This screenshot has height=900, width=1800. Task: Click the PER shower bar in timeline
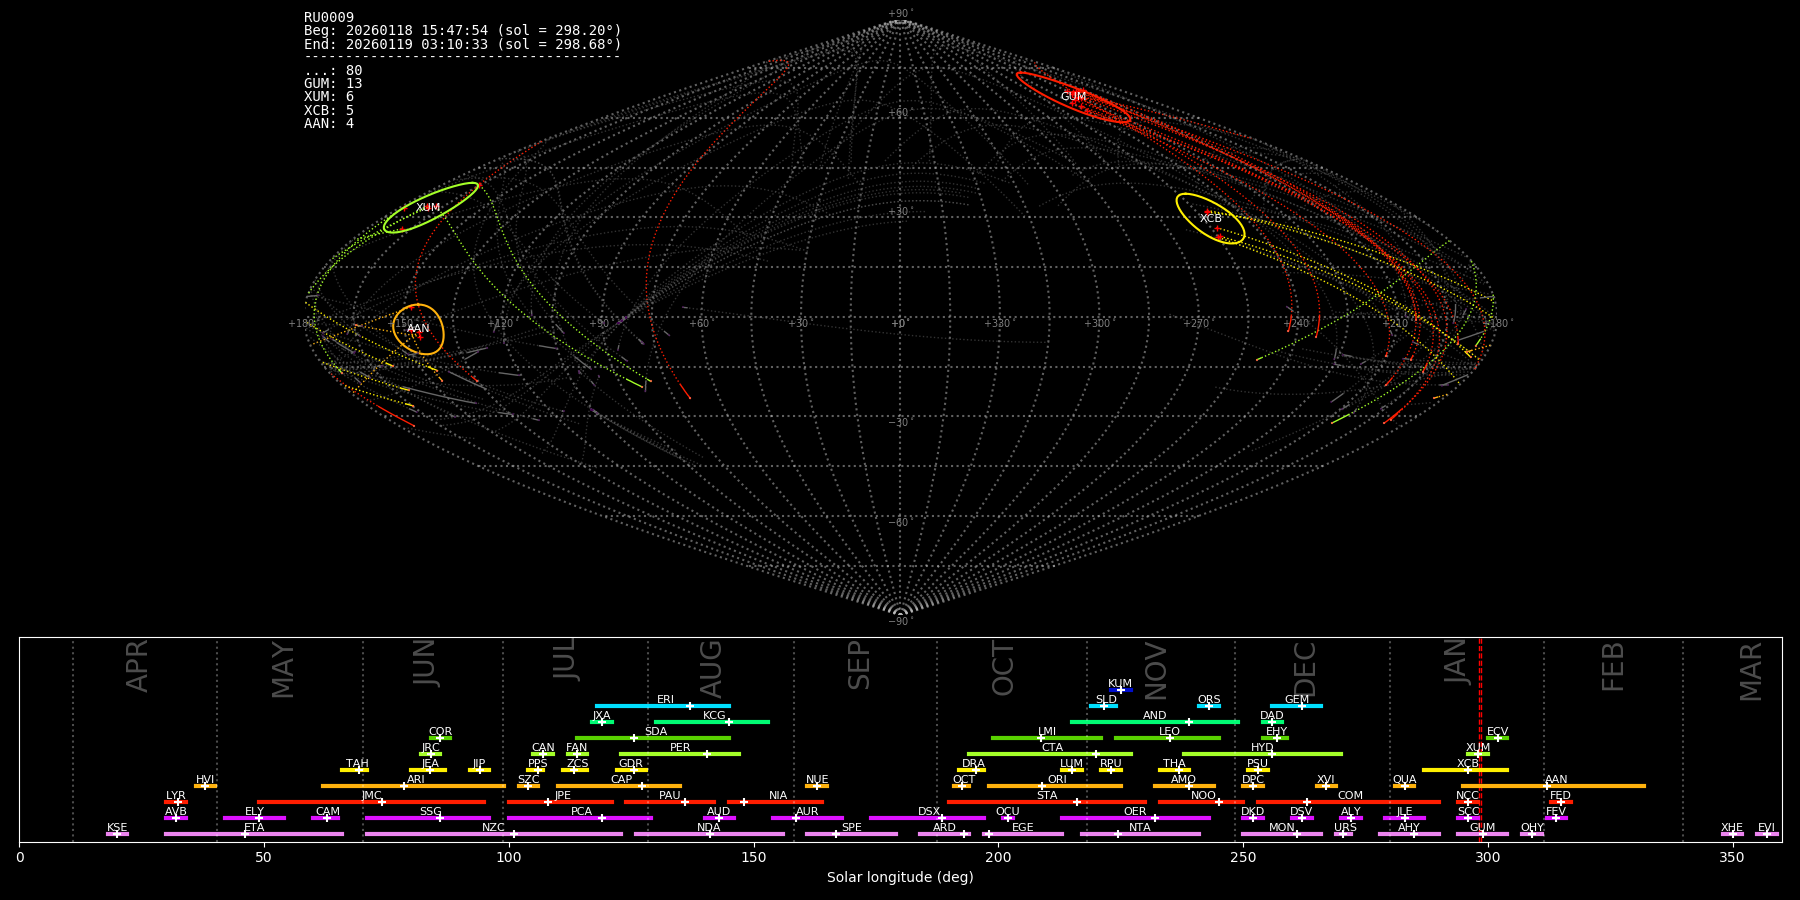point(679,754)
